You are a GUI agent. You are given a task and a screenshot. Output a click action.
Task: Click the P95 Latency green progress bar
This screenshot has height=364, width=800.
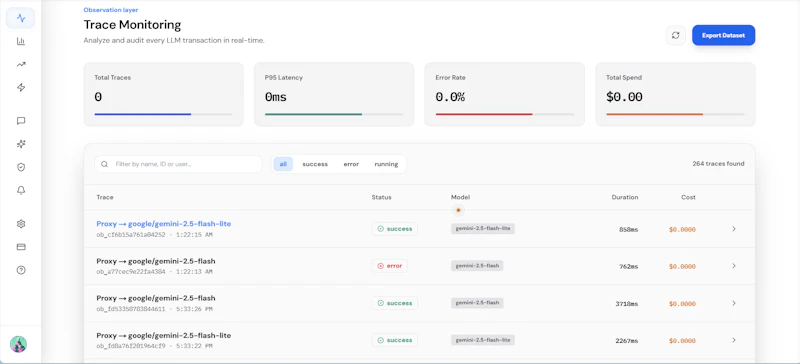(x=334, y=114)
